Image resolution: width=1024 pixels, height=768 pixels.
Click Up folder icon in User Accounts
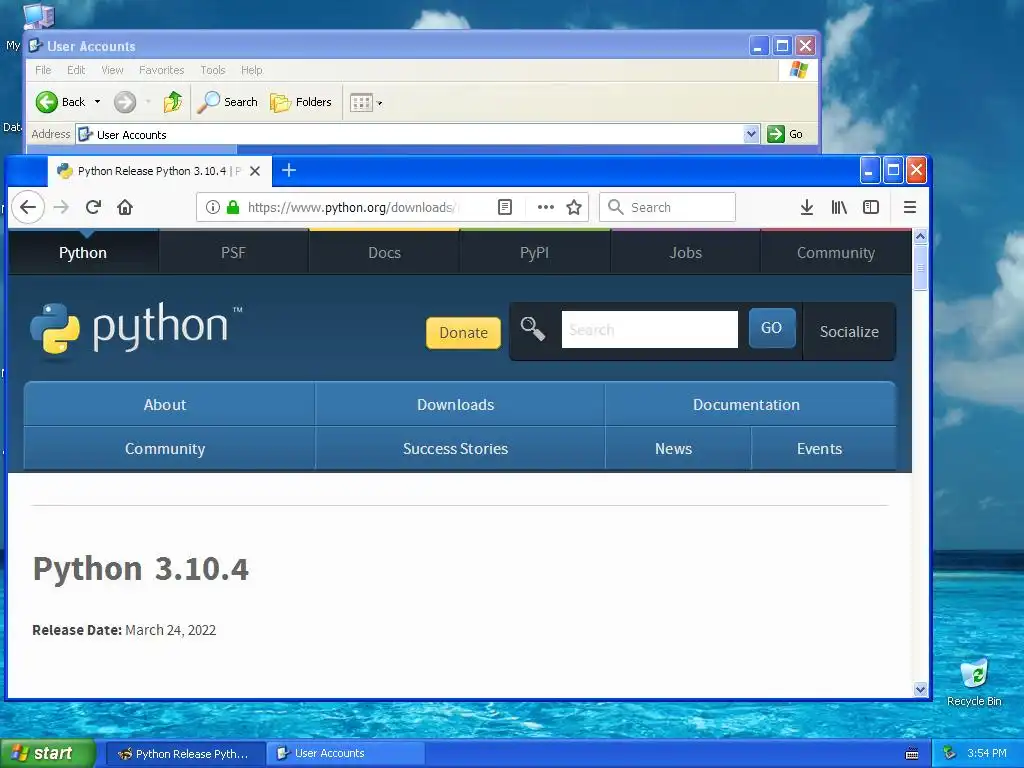[x=173, y=102]
